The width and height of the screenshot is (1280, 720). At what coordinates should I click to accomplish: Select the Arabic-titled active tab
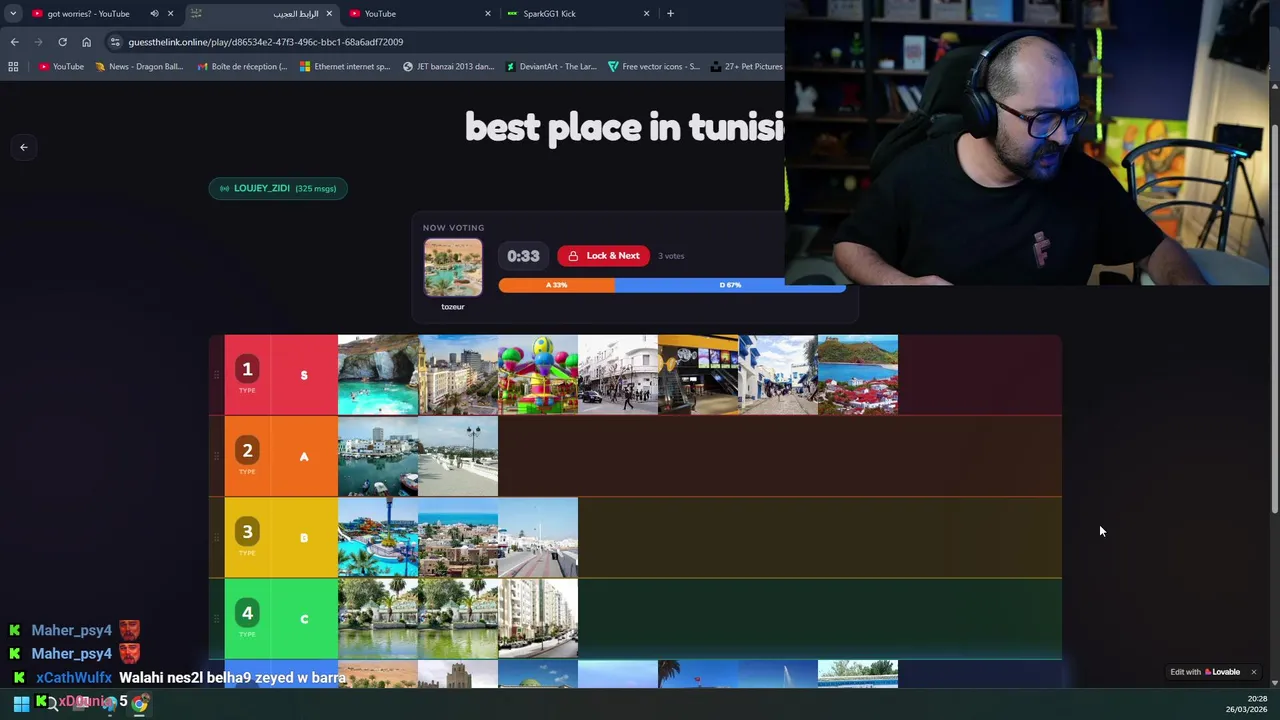(x=262, y=14)
